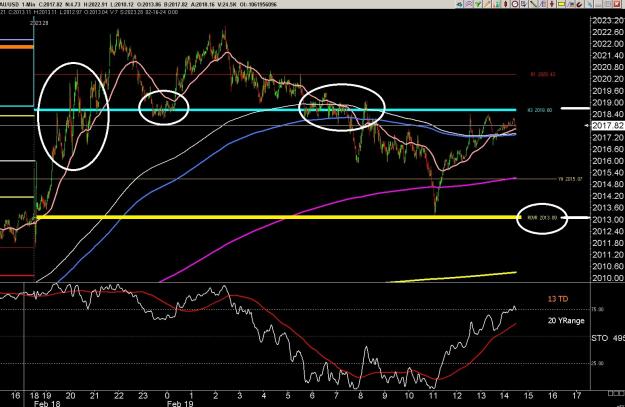Click the 22 hour mark on time axis
The width and height of the screenshot is (625, 407).
click(x=119, y=395)
